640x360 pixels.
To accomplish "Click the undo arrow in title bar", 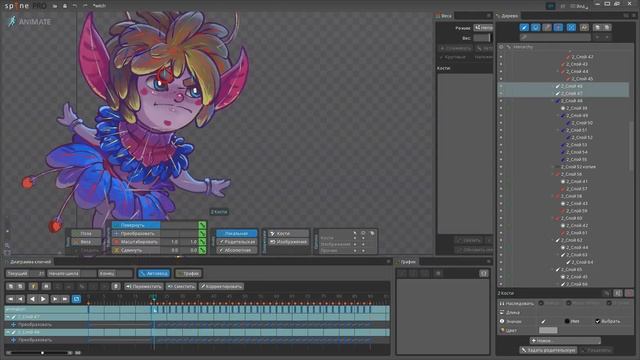I will coord(74,6).
